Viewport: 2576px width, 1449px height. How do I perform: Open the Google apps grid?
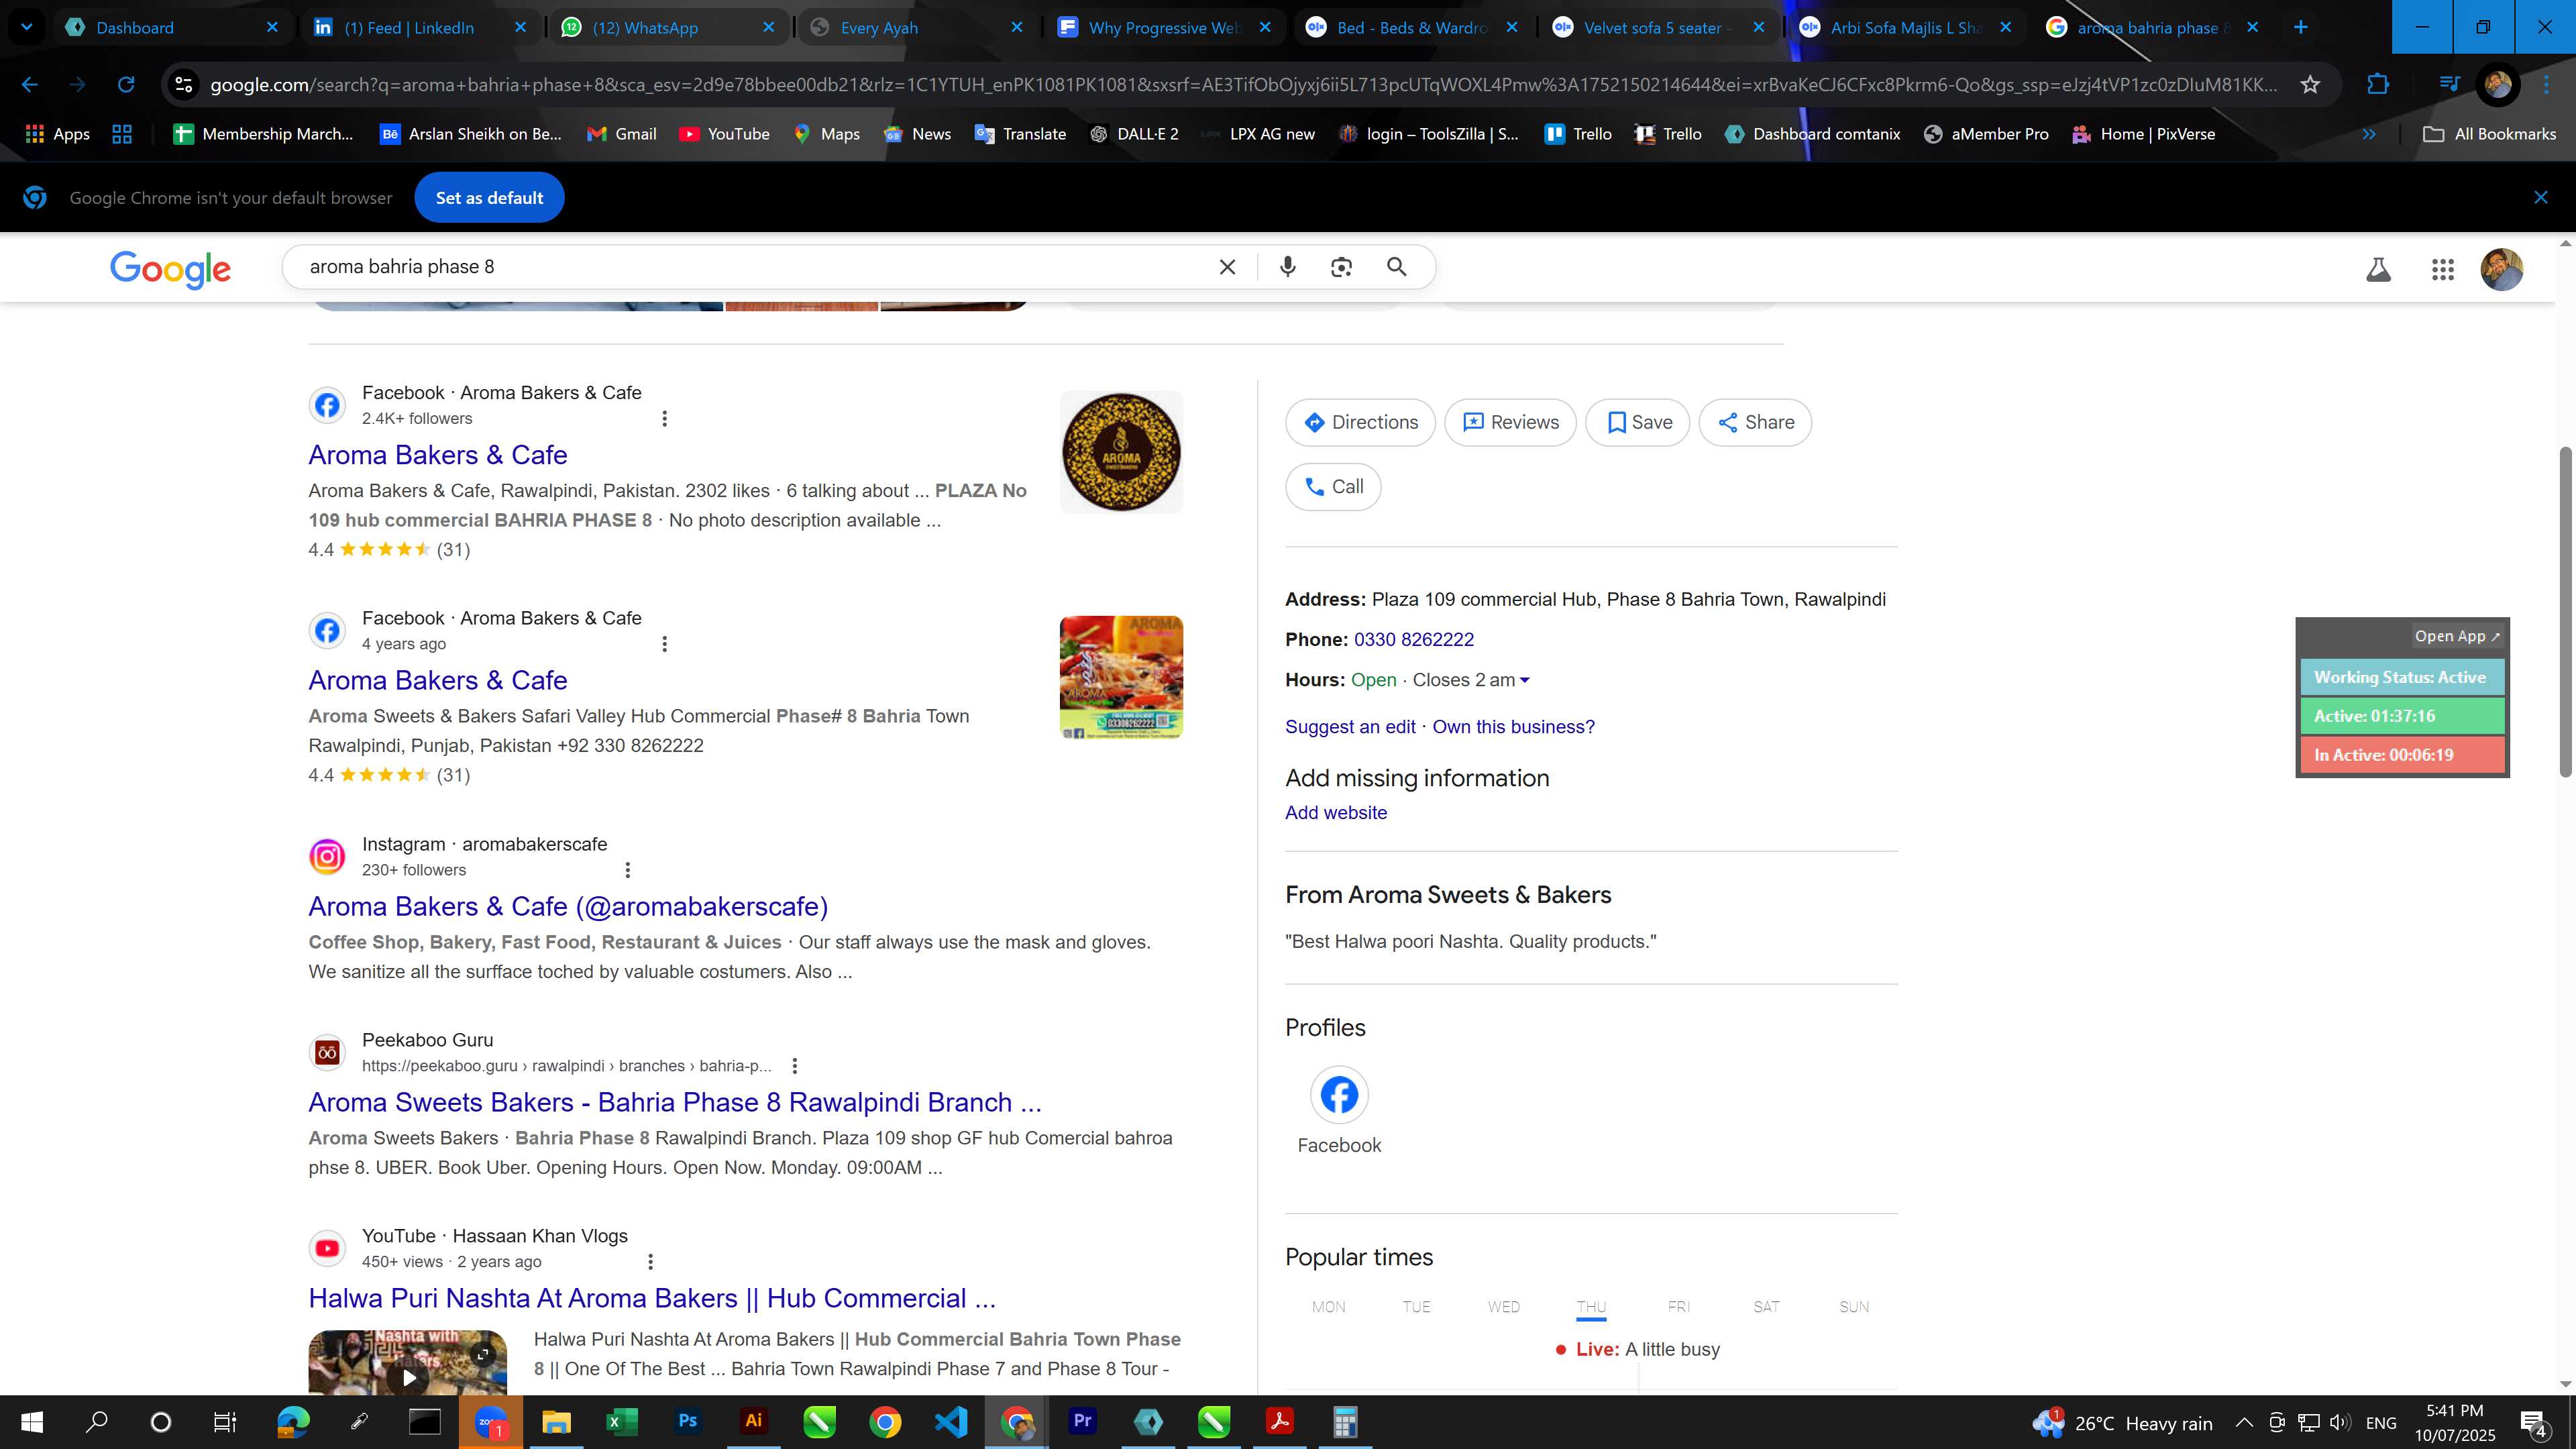[x=2442, y=269]
